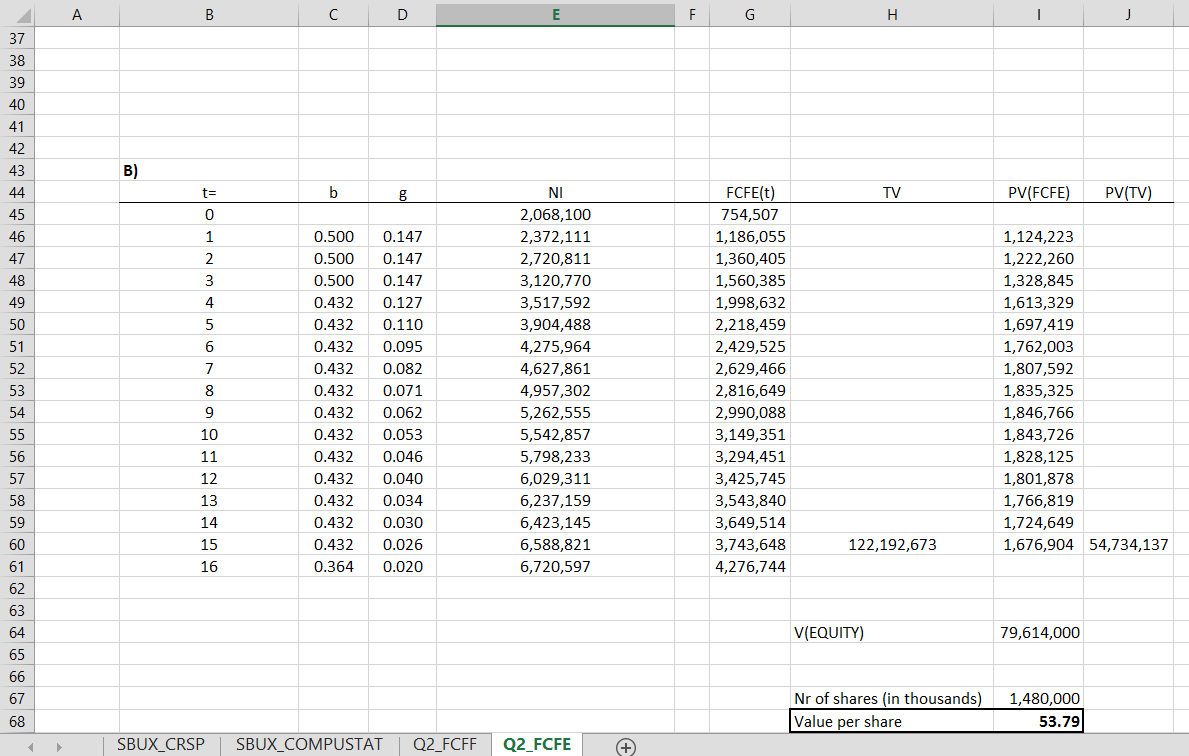Viewport: 1189px width, 756px height.
Task: Click the Nr of shares value 1,480,000
Action: tap(1038, 699)
